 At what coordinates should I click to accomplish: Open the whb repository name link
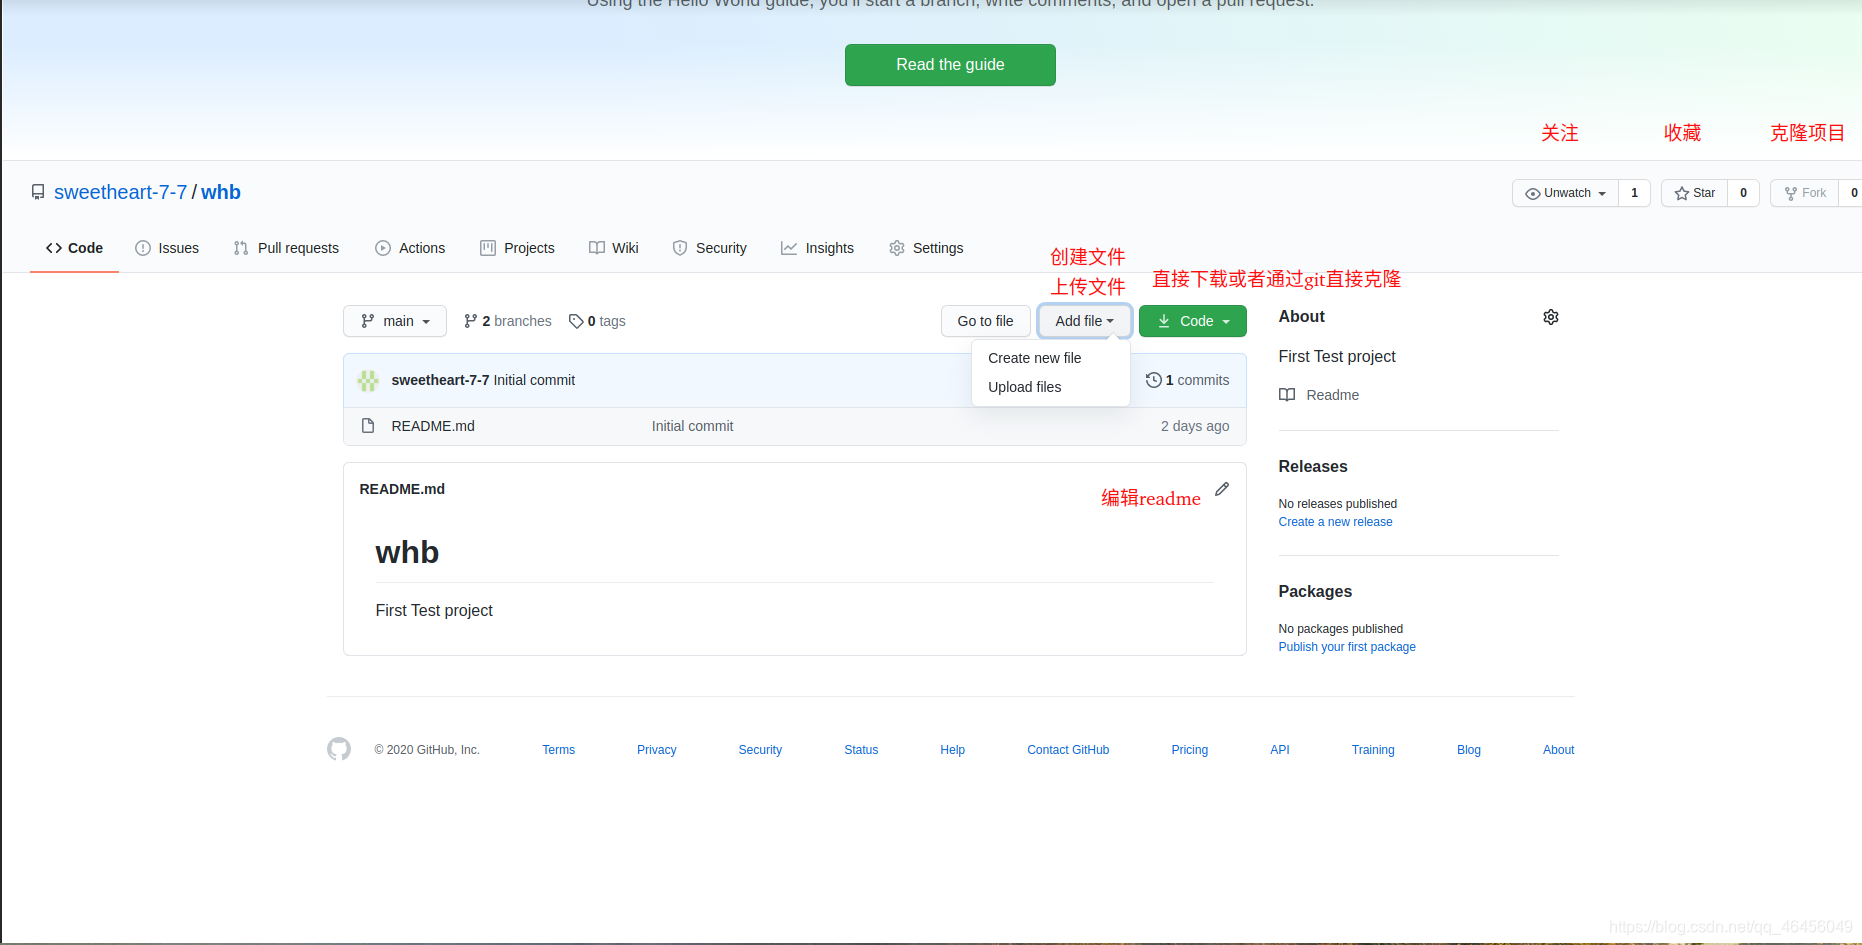[x=221, y=192]
